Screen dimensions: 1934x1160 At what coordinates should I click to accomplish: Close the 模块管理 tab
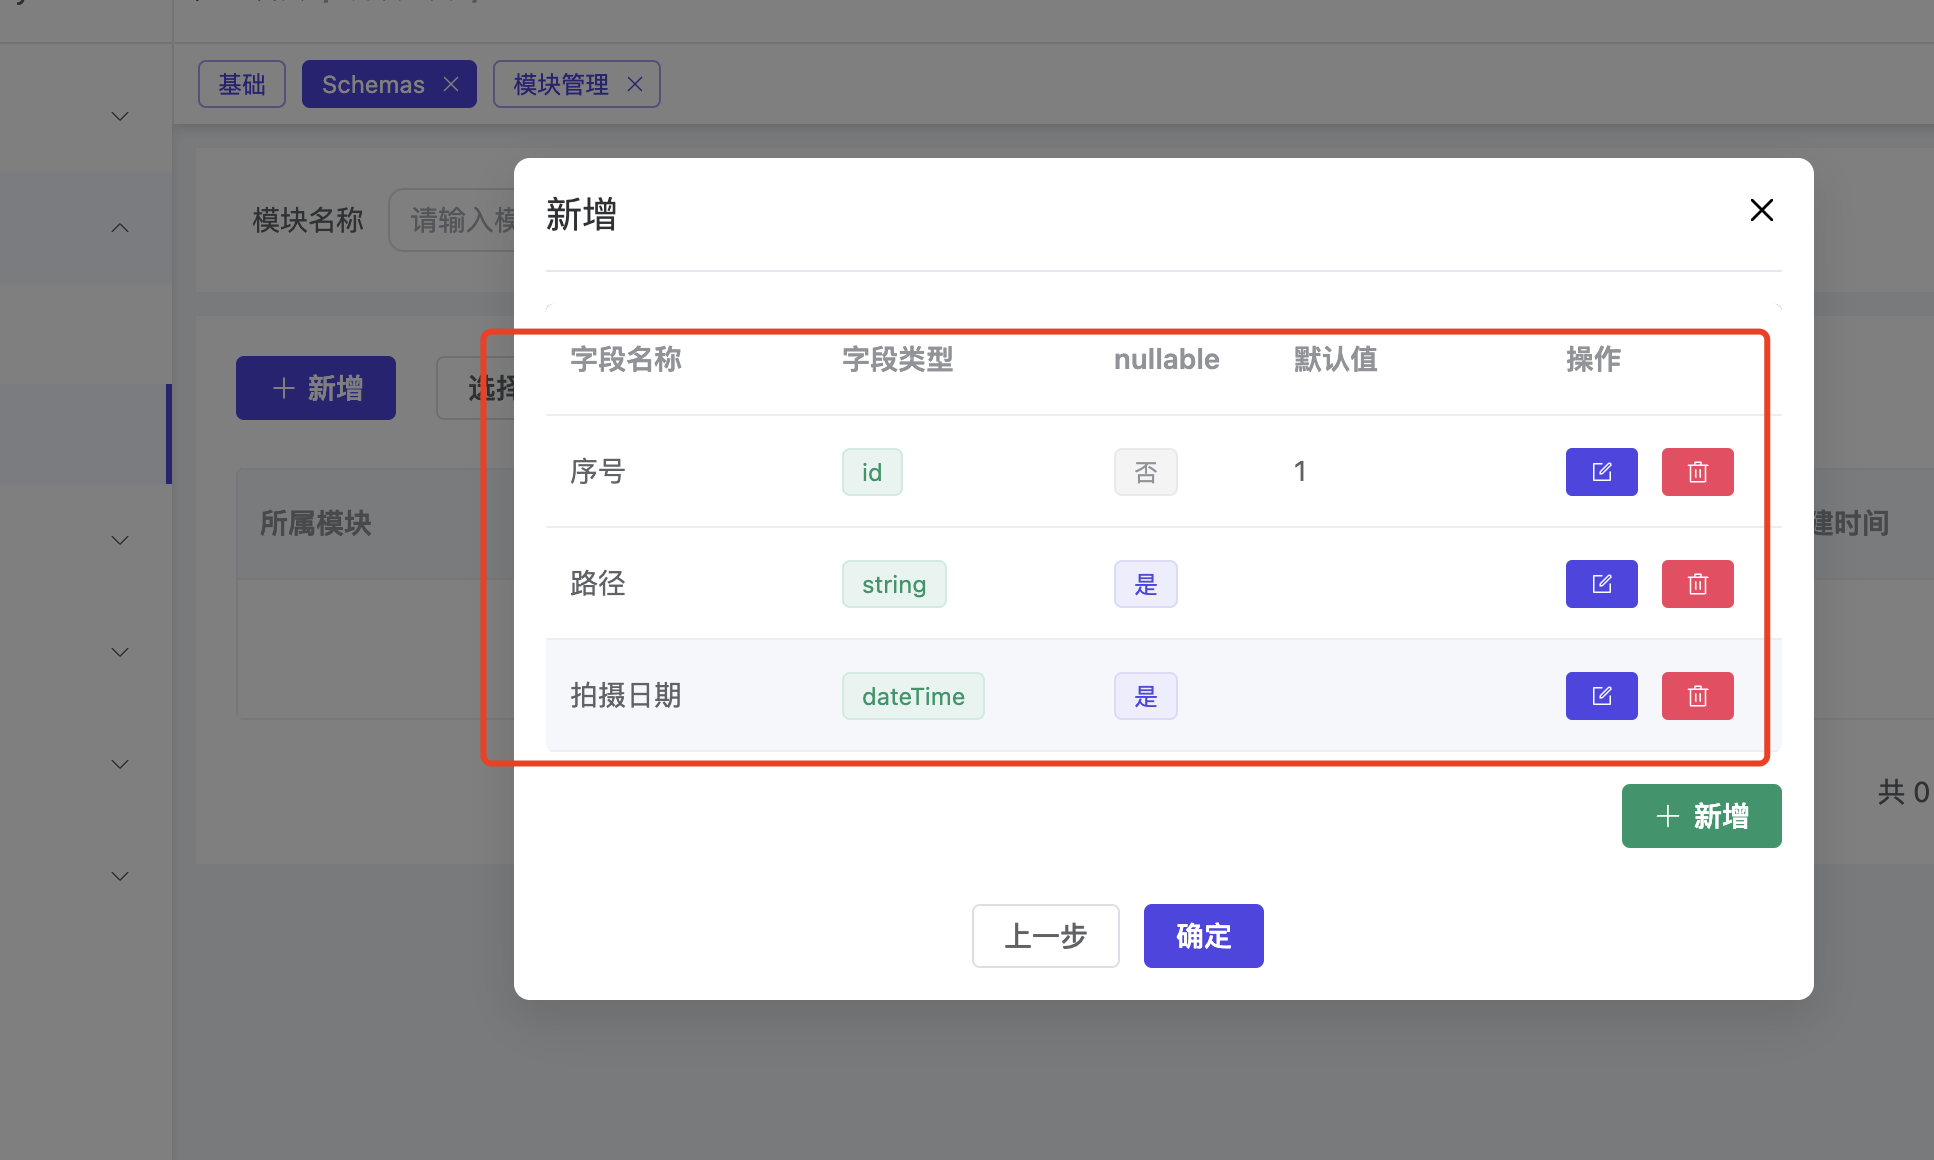pos(635,84)
